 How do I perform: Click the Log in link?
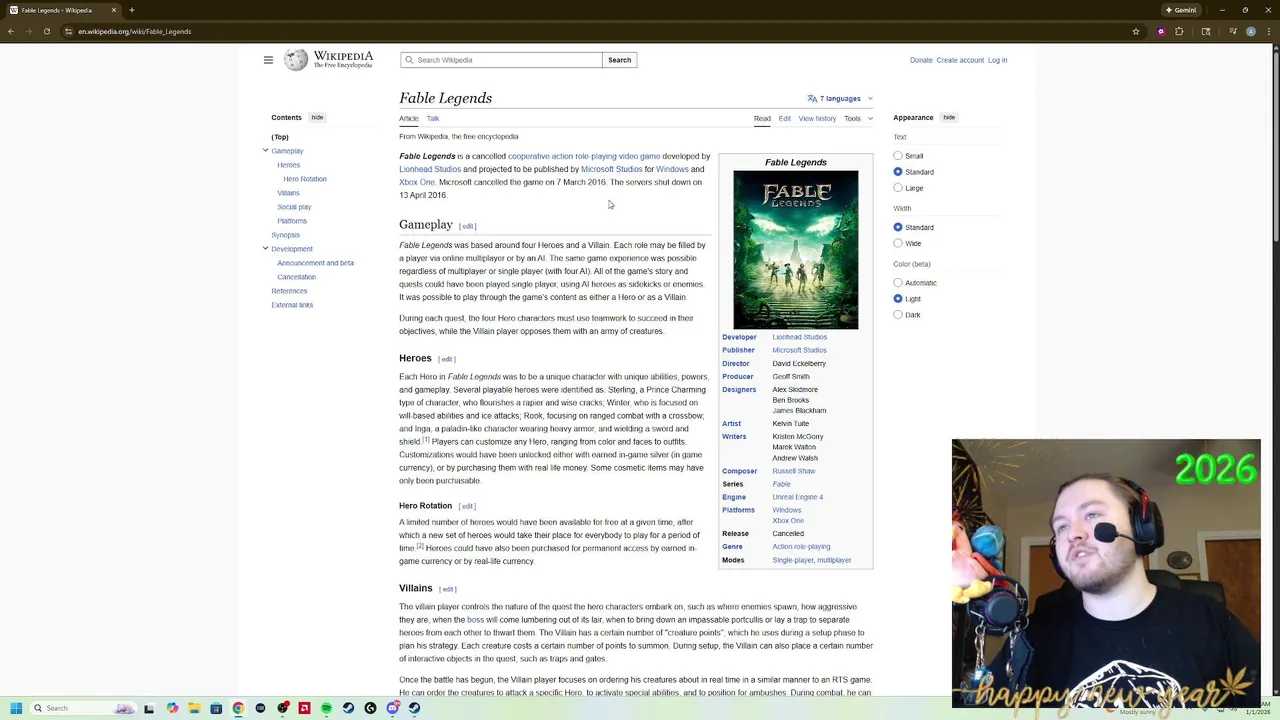click(x=997, y=60)
